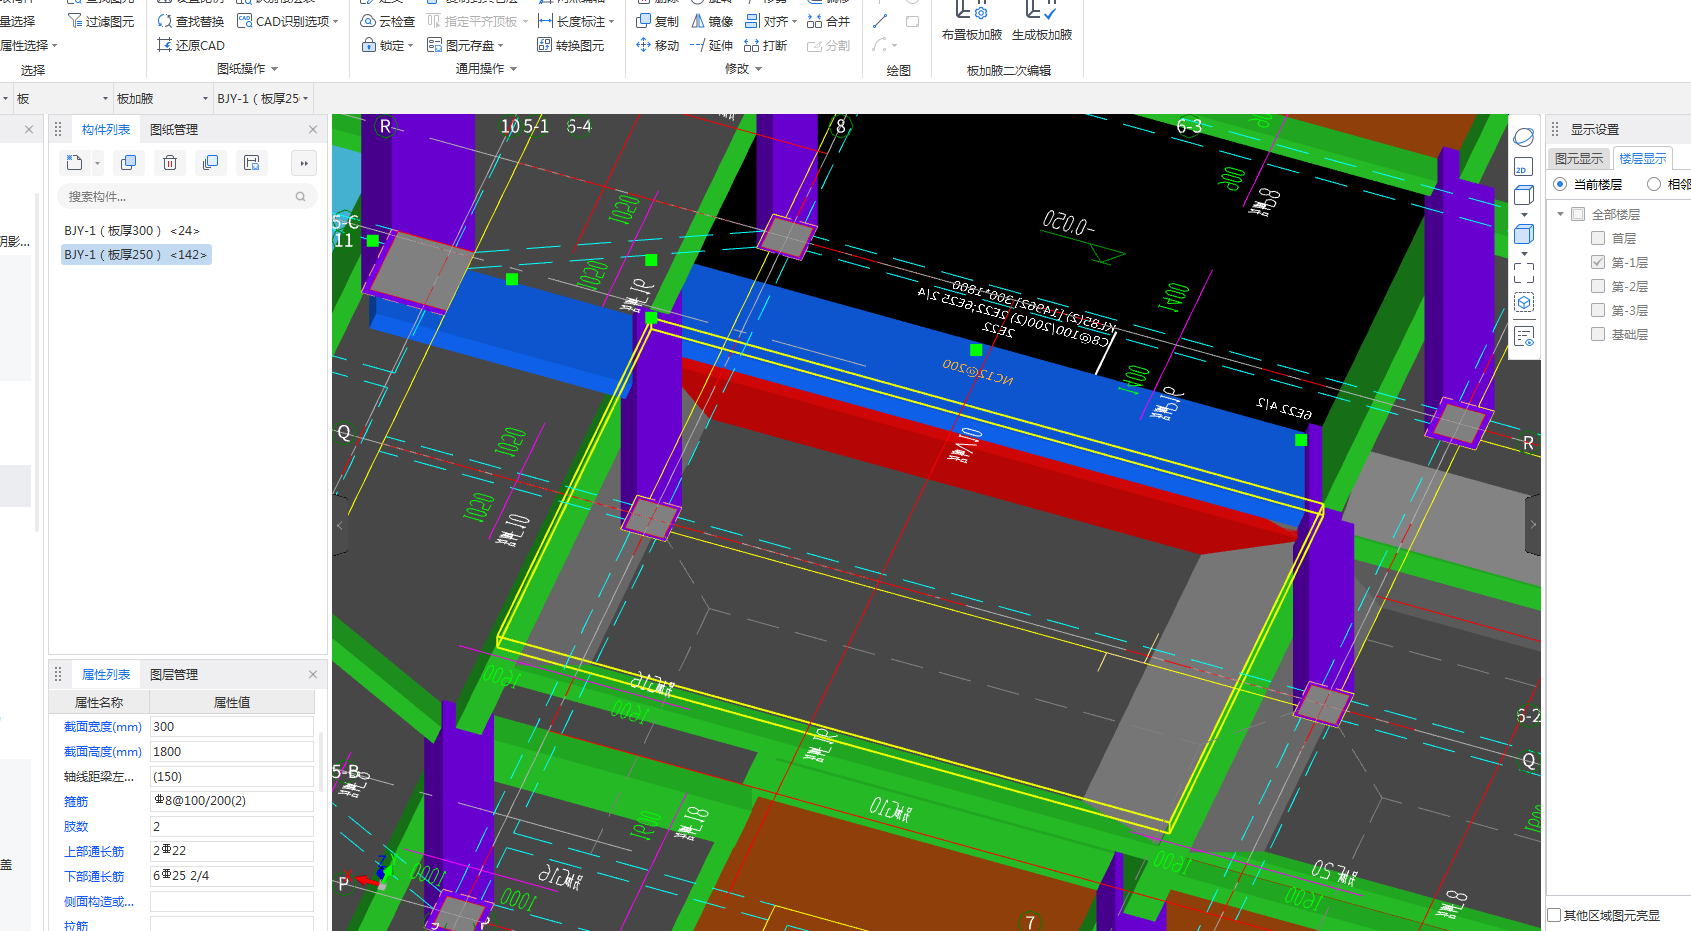The image size is (1691, 931).
Task: Click the 搜索构件 search field
Action: (180, 197)
